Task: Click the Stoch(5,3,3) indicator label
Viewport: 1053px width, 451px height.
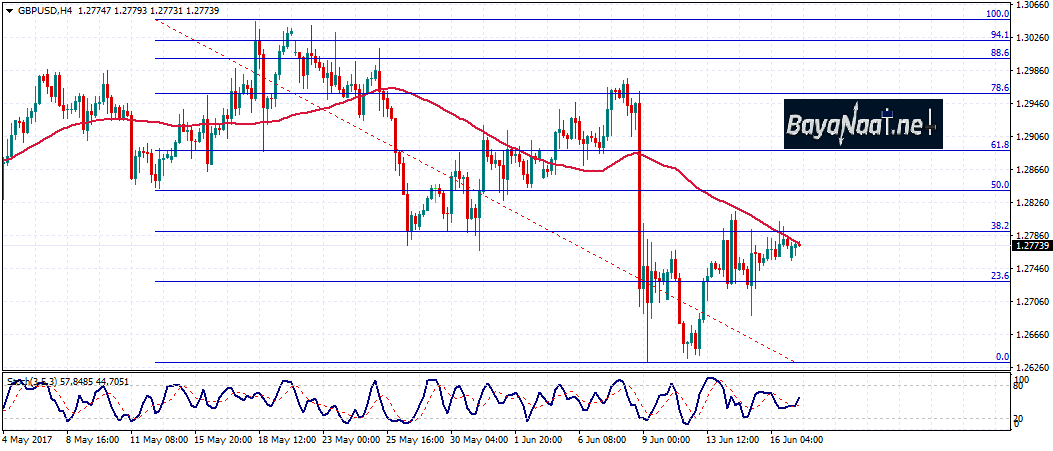Action: [29, 381]
